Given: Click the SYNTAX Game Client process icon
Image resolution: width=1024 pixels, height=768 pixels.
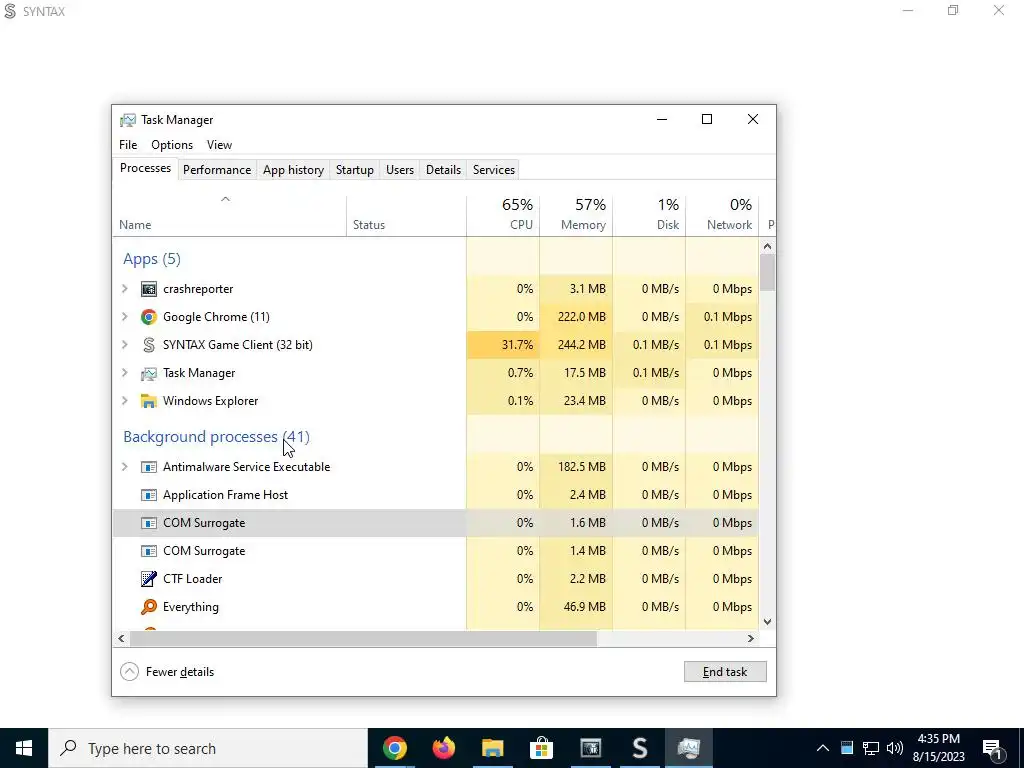Looking at the screenshot, I should (149, 345).
